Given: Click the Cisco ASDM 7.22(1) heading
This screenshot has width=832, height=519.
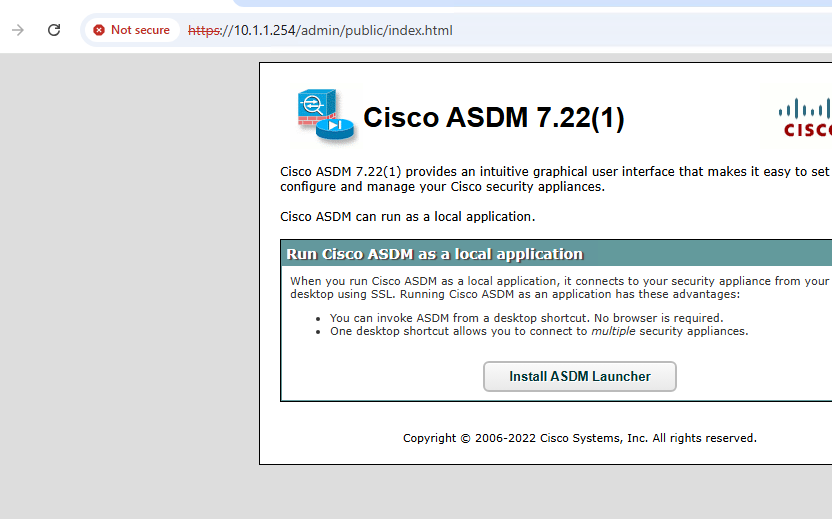Looking at the screenshot, I should 493,117.
